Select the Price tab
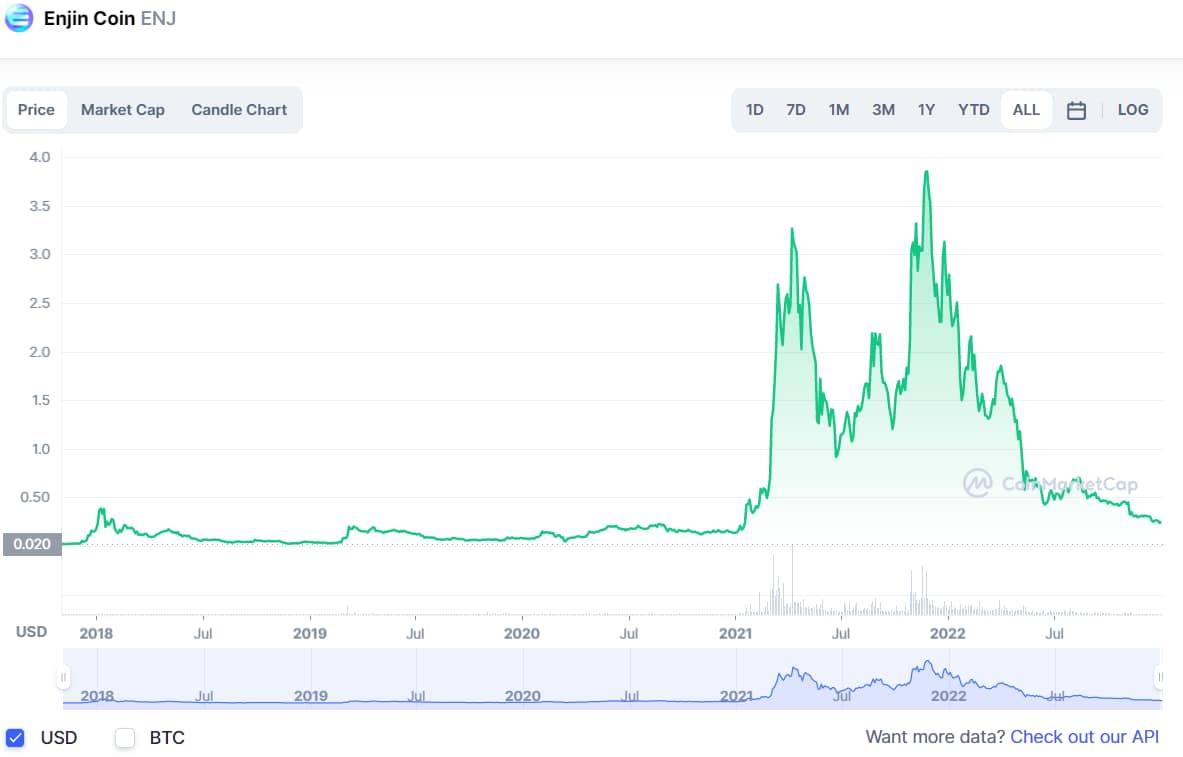 pyautogui.click(x=36, y=110)
